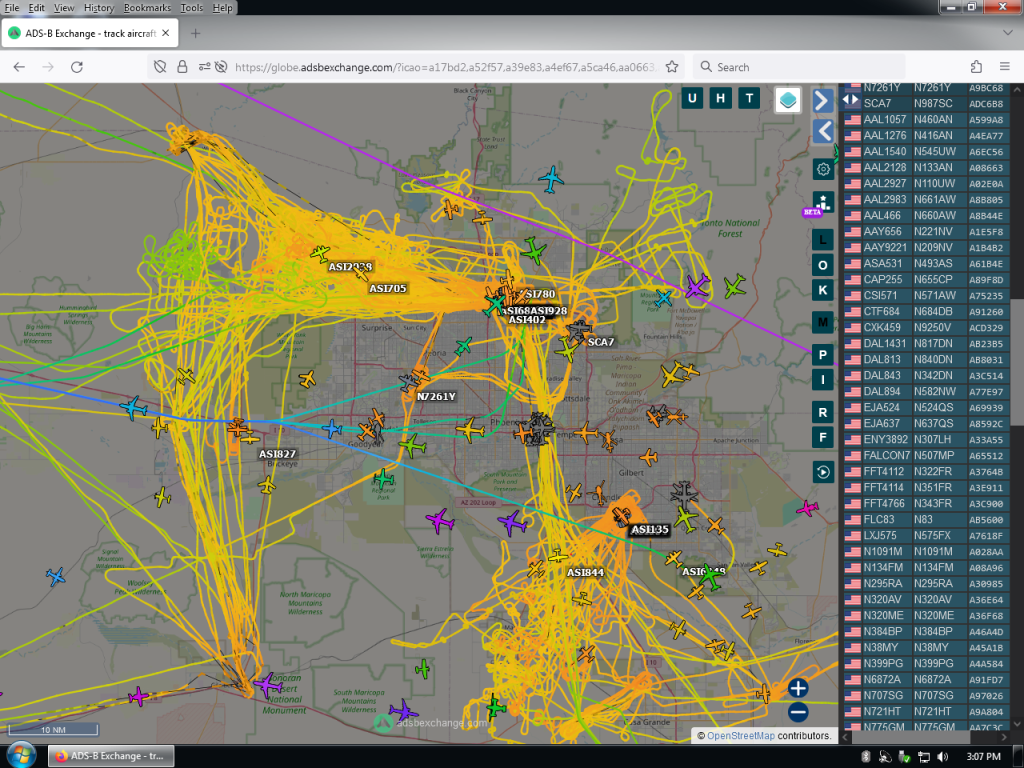
Task: Select the N7261Y aircraft marker on the map
Action: click(409, 381)
